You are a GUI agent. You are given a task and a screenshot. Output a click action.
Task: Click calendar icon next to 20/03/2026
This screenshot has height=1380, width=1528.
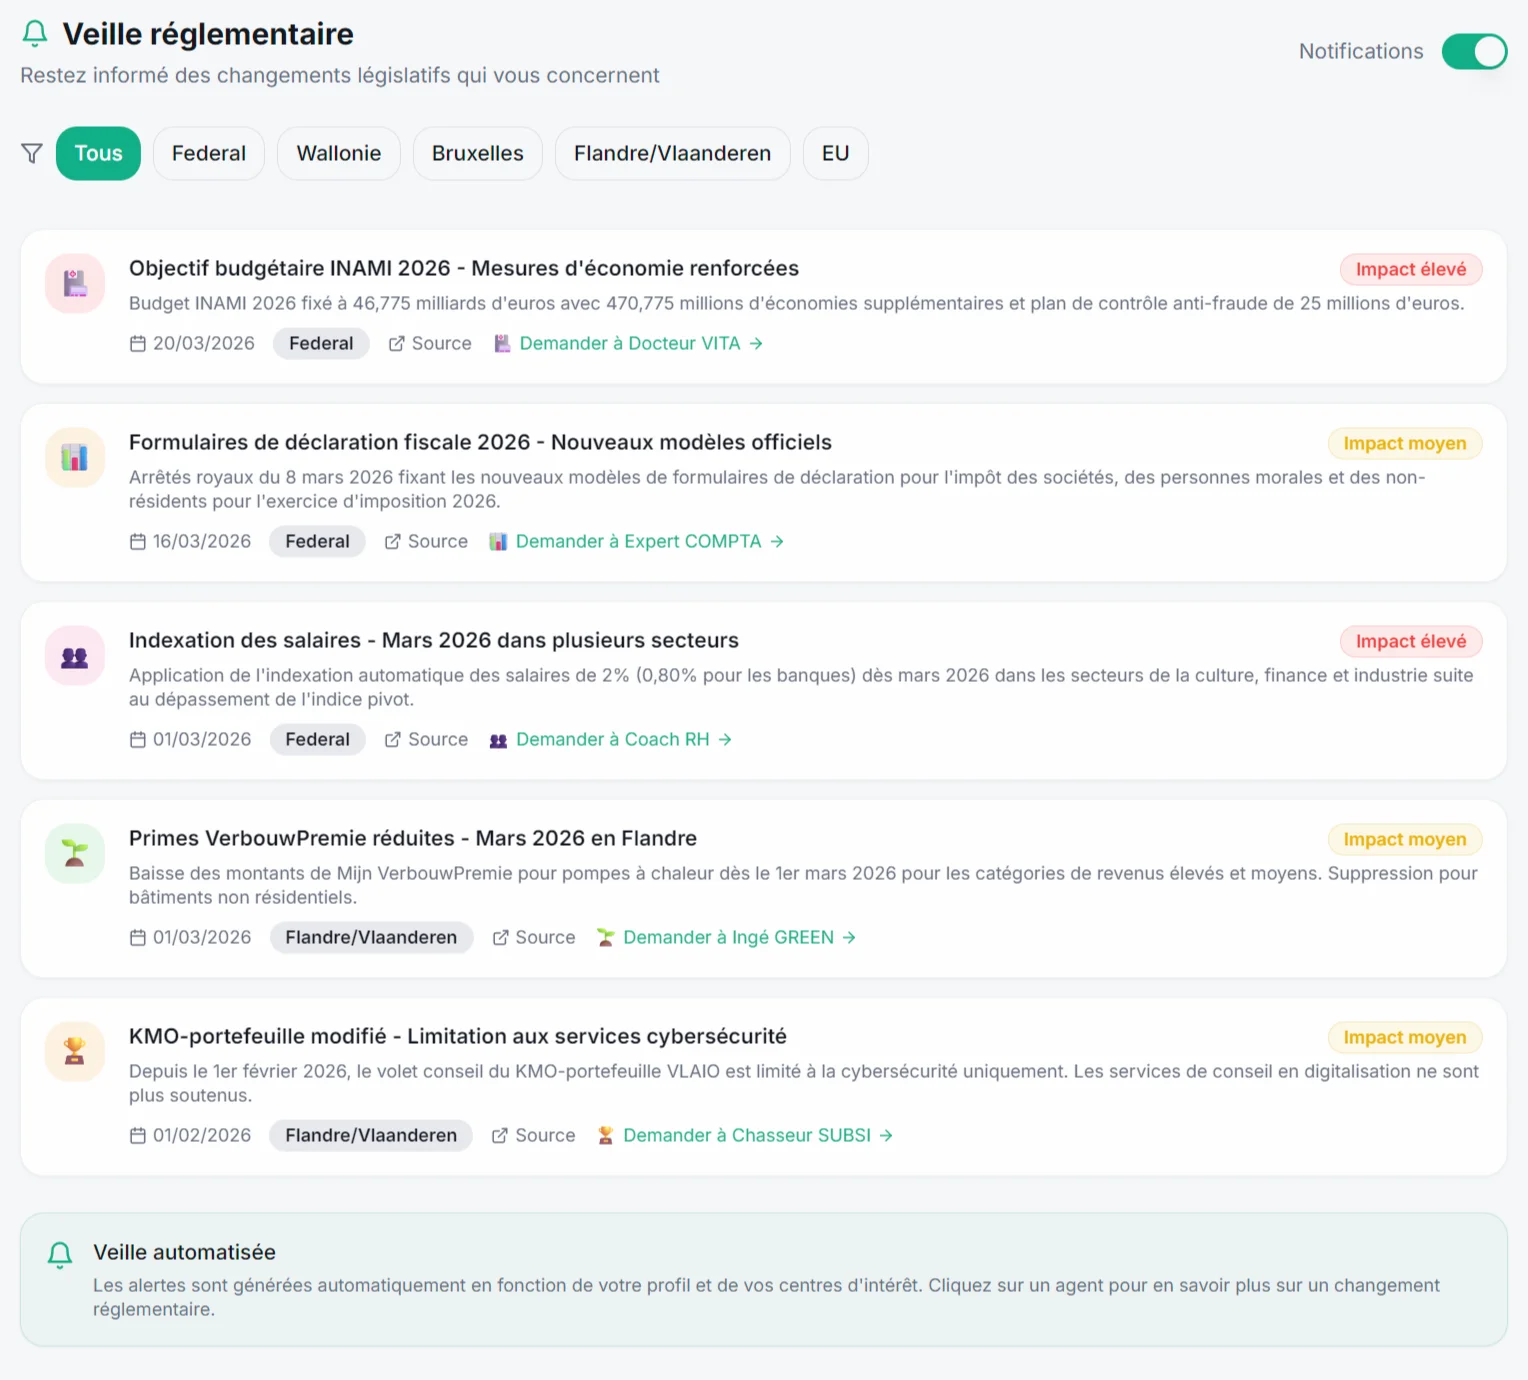[138, 343]
